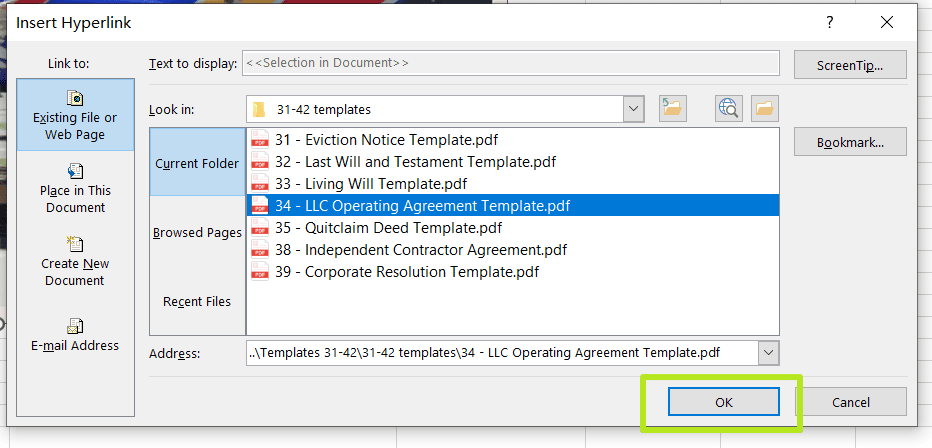Open the Bookmark button
The width and height of the screenshot is (932, 448).
click(x=850, y=143)
